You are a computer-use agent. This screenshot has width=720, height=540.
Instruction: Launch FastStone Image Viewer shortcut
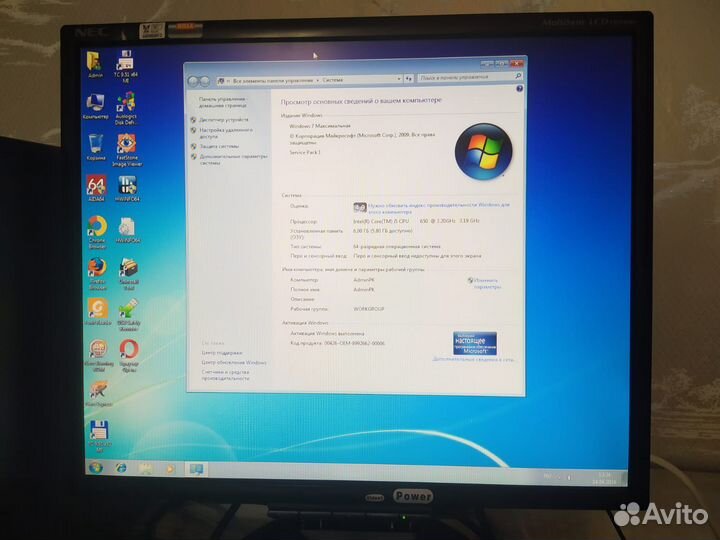pos(127,150)
